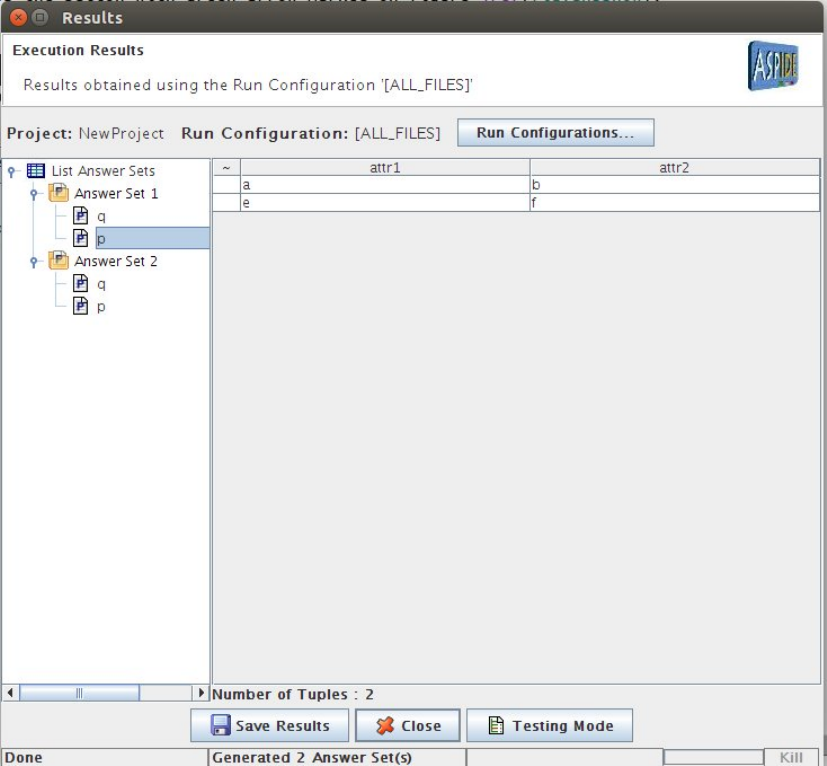827x766 pixels.
Task: Click the Answer Set 2 folder icon
Action: 59,261
